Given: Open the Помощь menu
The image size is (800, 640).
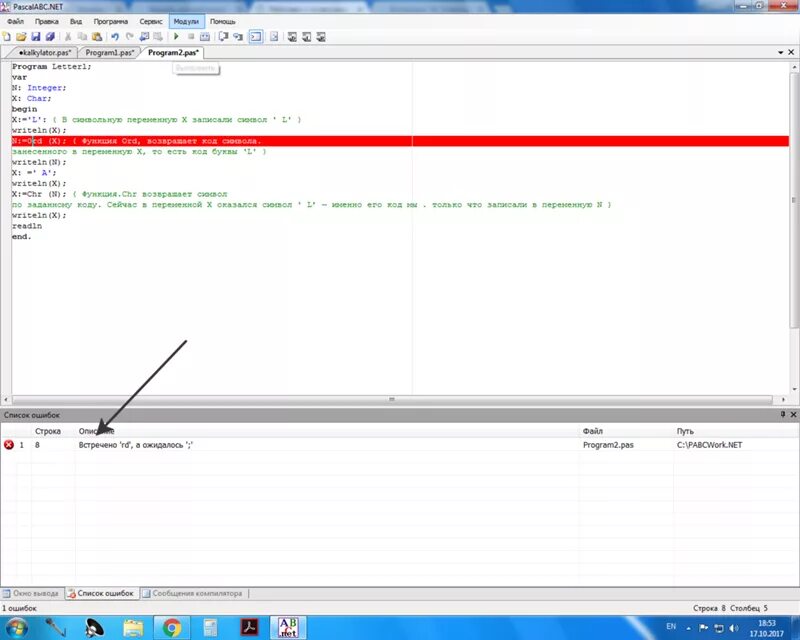Looking at the screenshot, I should 223,21.
